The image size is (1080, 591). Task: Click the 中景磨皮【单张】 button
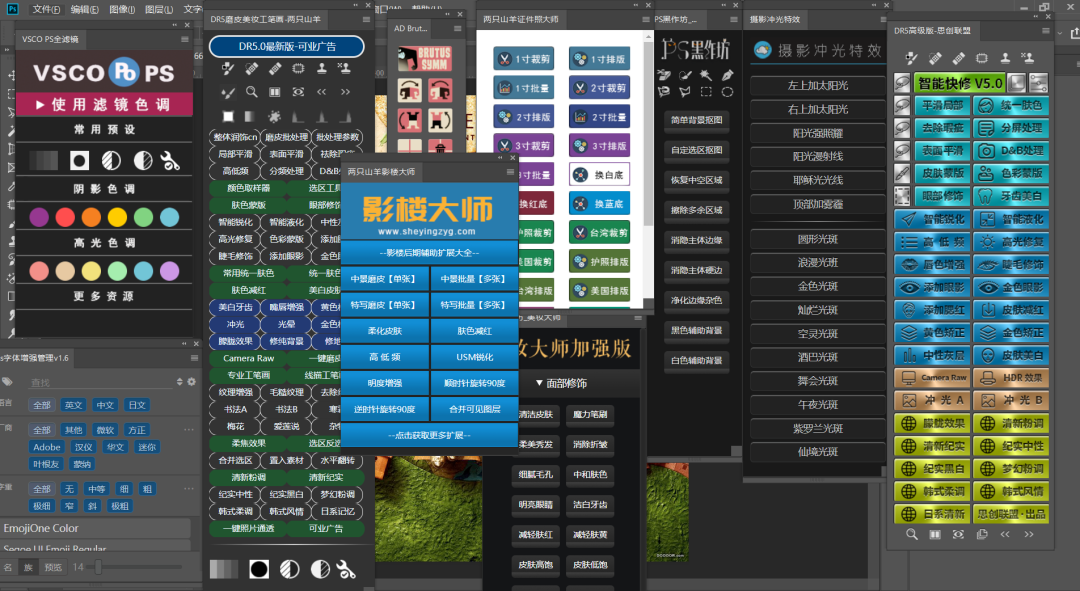coord(384,279)
